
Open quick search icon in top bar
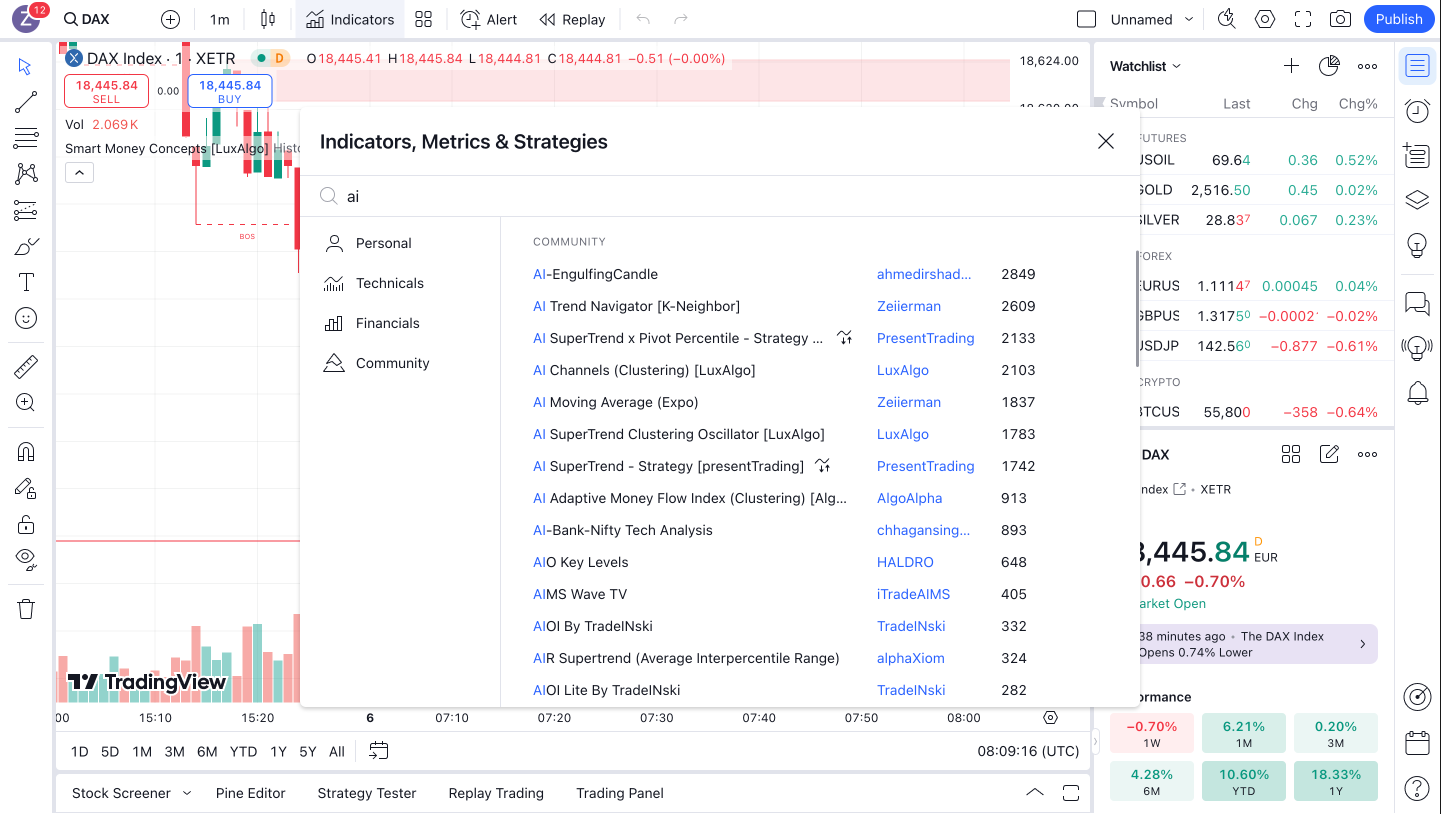click(x=1227, y=19)
